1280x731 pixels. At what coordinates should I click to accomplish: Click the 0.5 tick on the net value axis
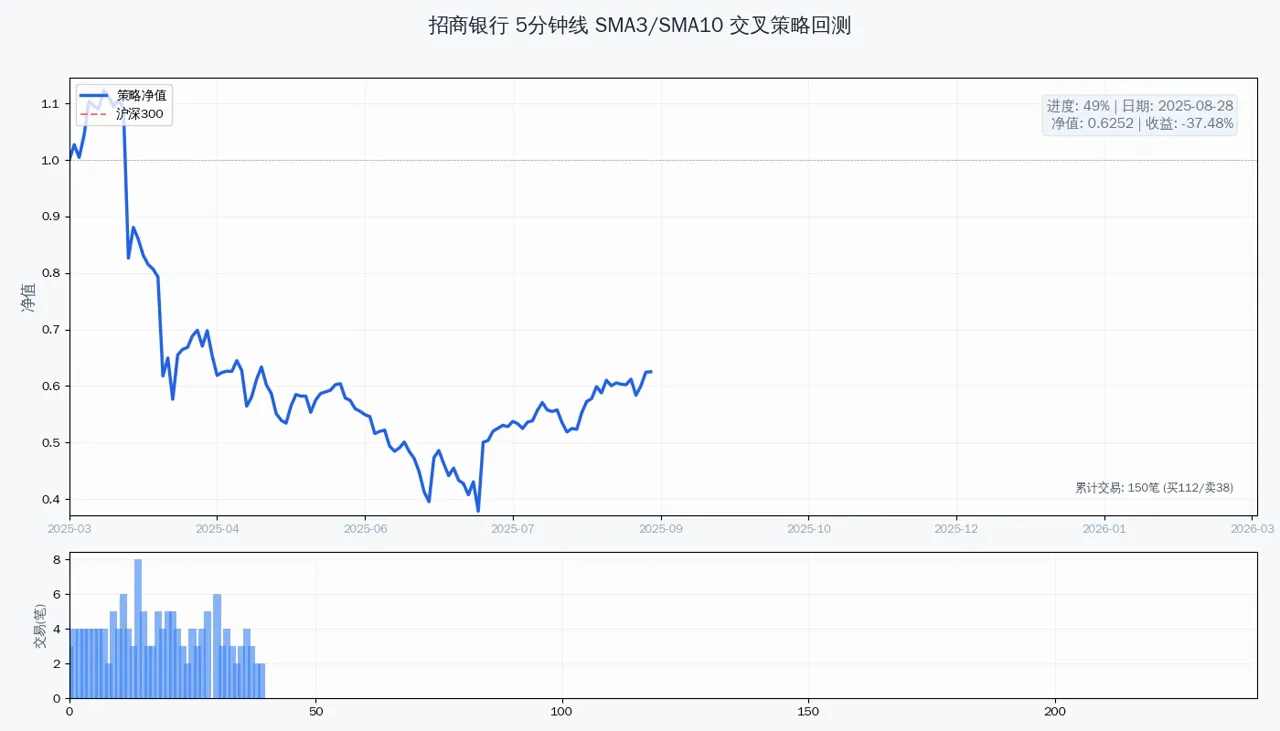(x=51, y=443)
